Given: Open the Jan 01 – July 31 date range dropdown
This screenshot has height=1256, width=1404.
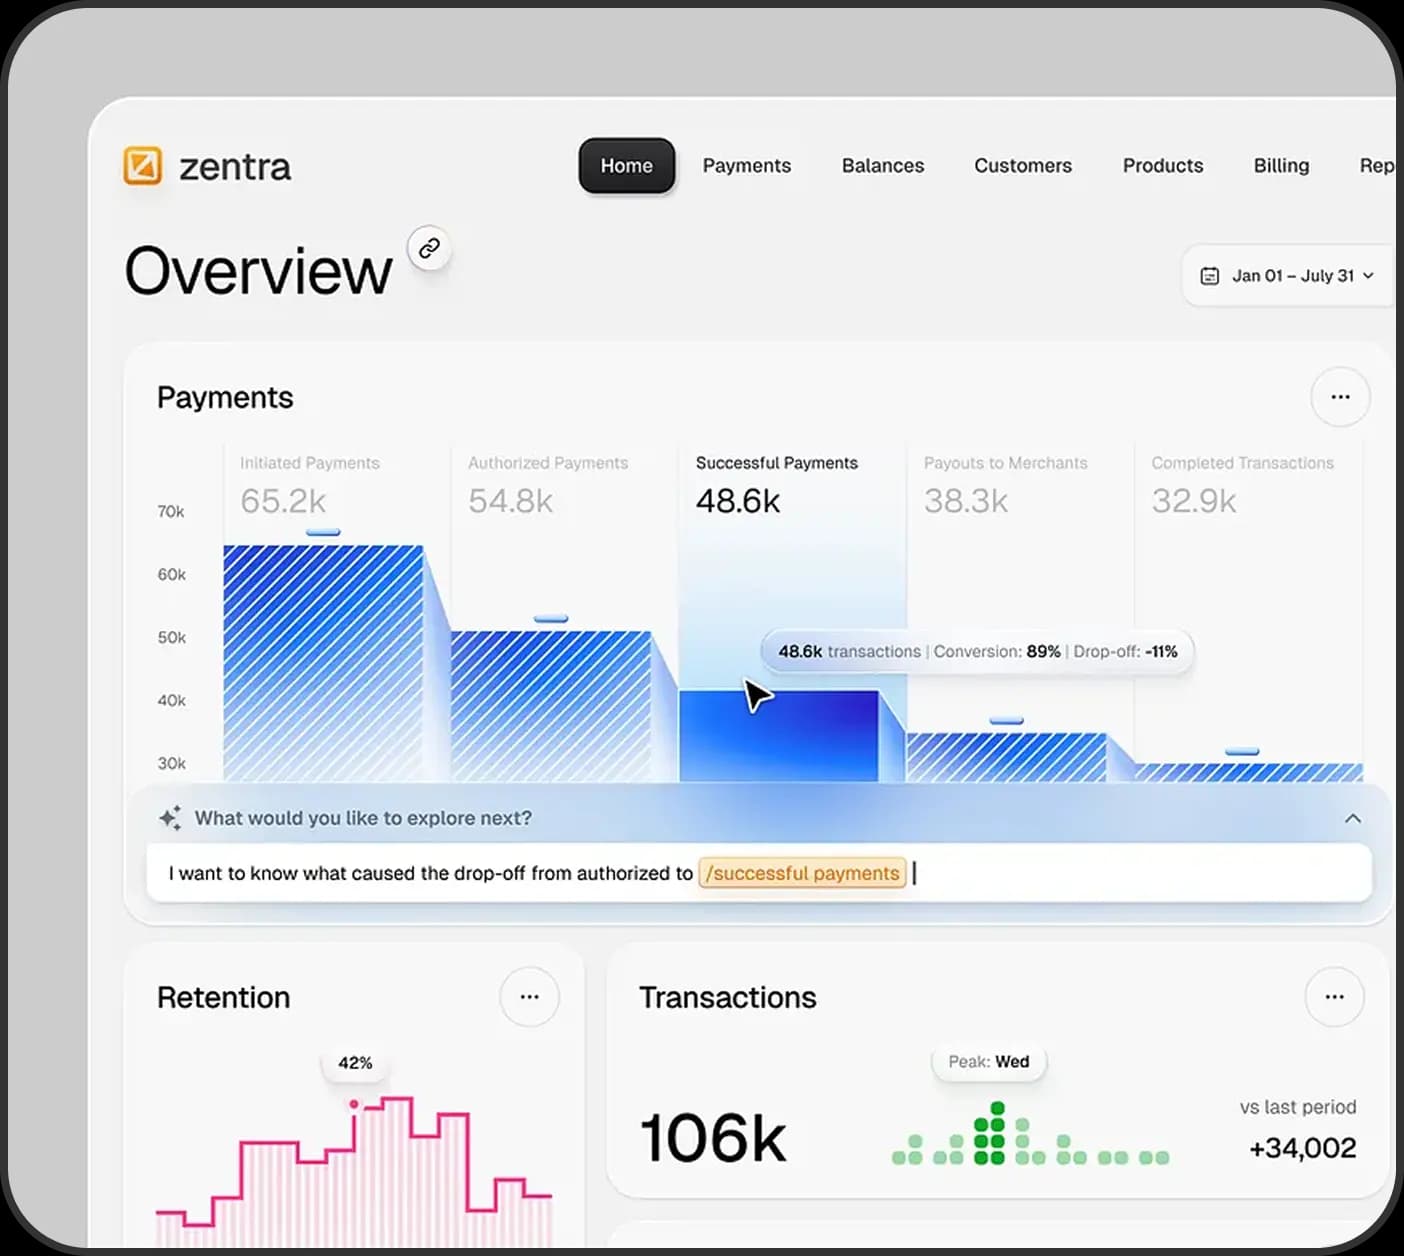Looking at the screenshot, I should (x=1290, y=276).
